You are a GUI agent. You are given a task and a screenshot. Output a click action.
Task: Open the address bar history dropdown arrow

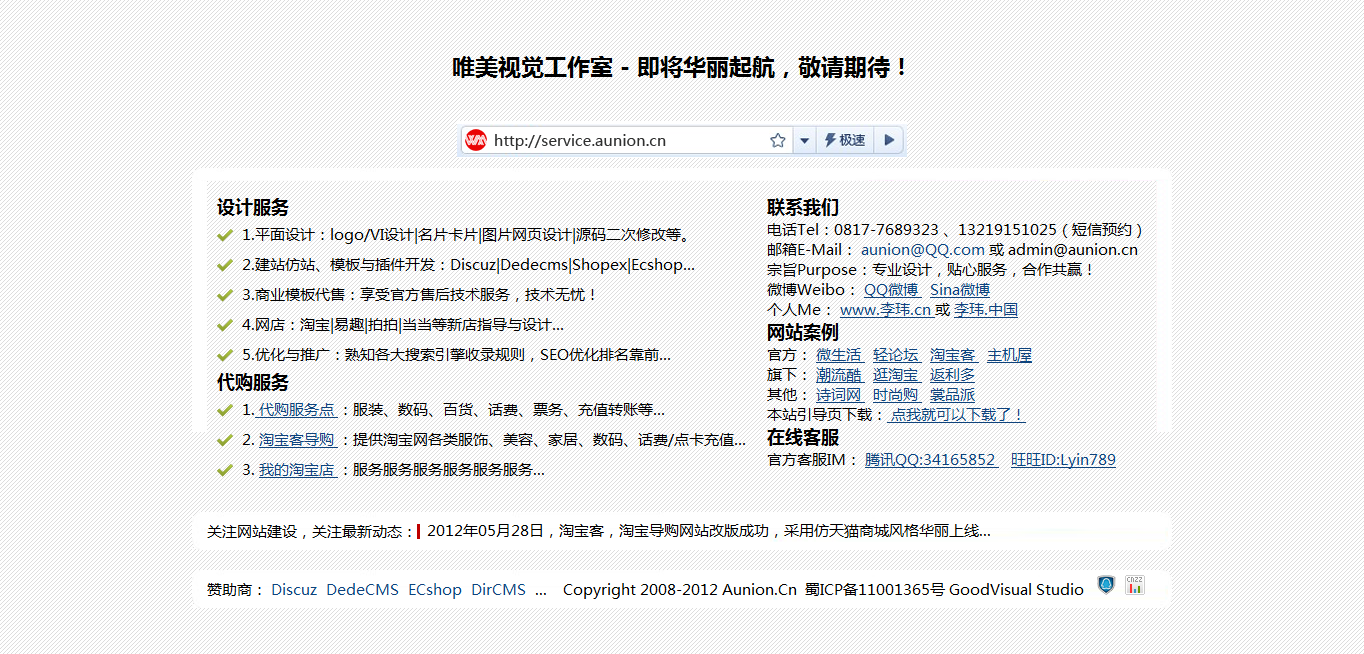click(805, 140)
